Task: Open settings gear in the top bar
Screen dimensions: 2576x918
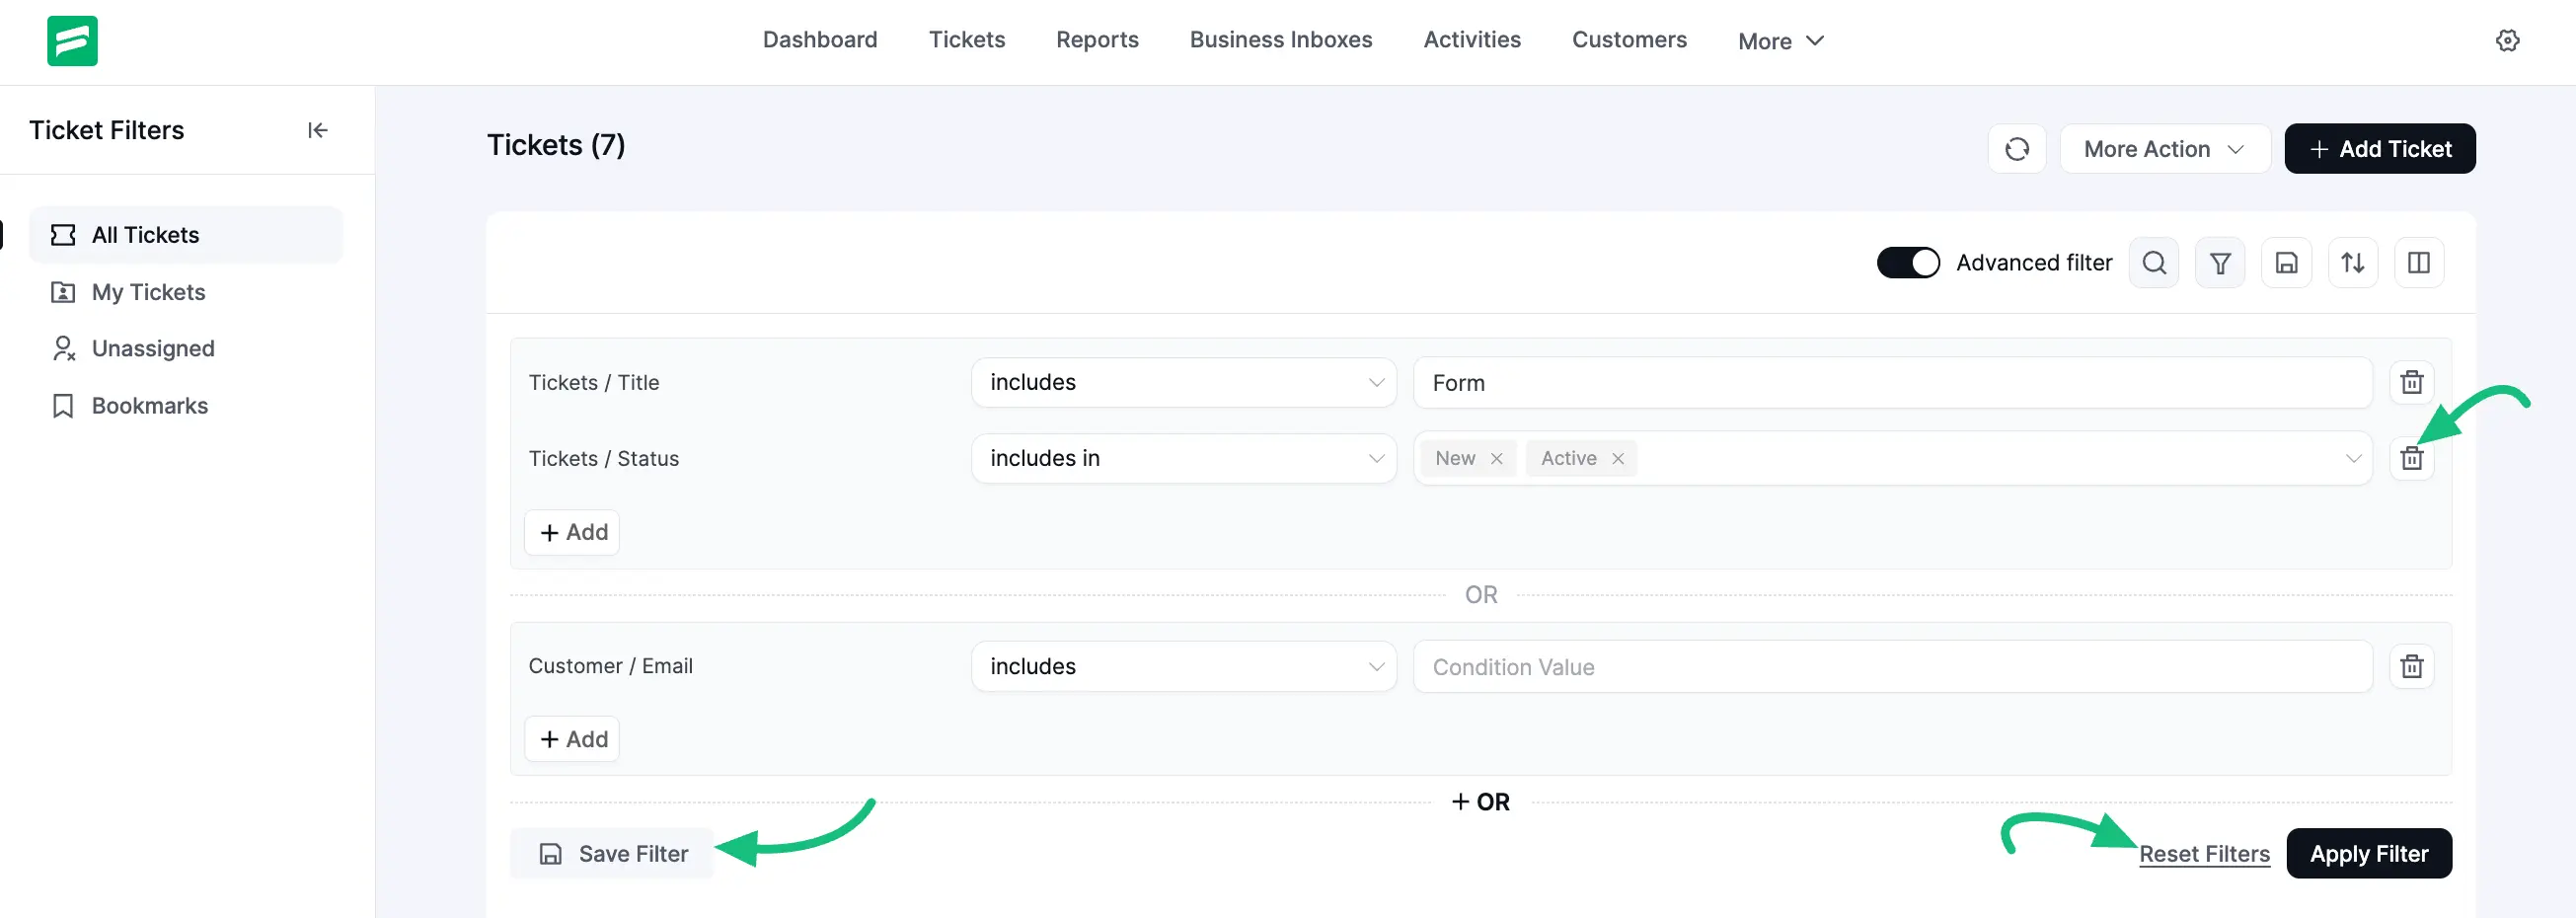Action: 2507,41
